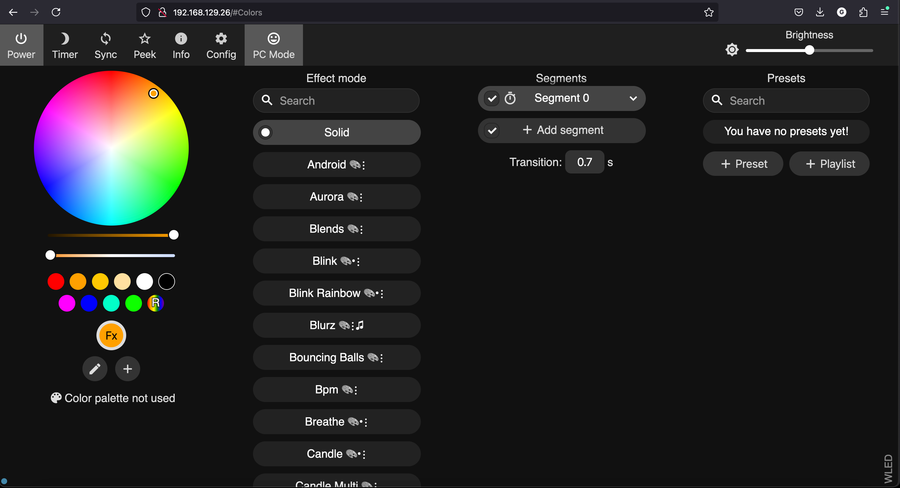Click the Add segment button
This screenshot has width=900, height=488.
562,130
